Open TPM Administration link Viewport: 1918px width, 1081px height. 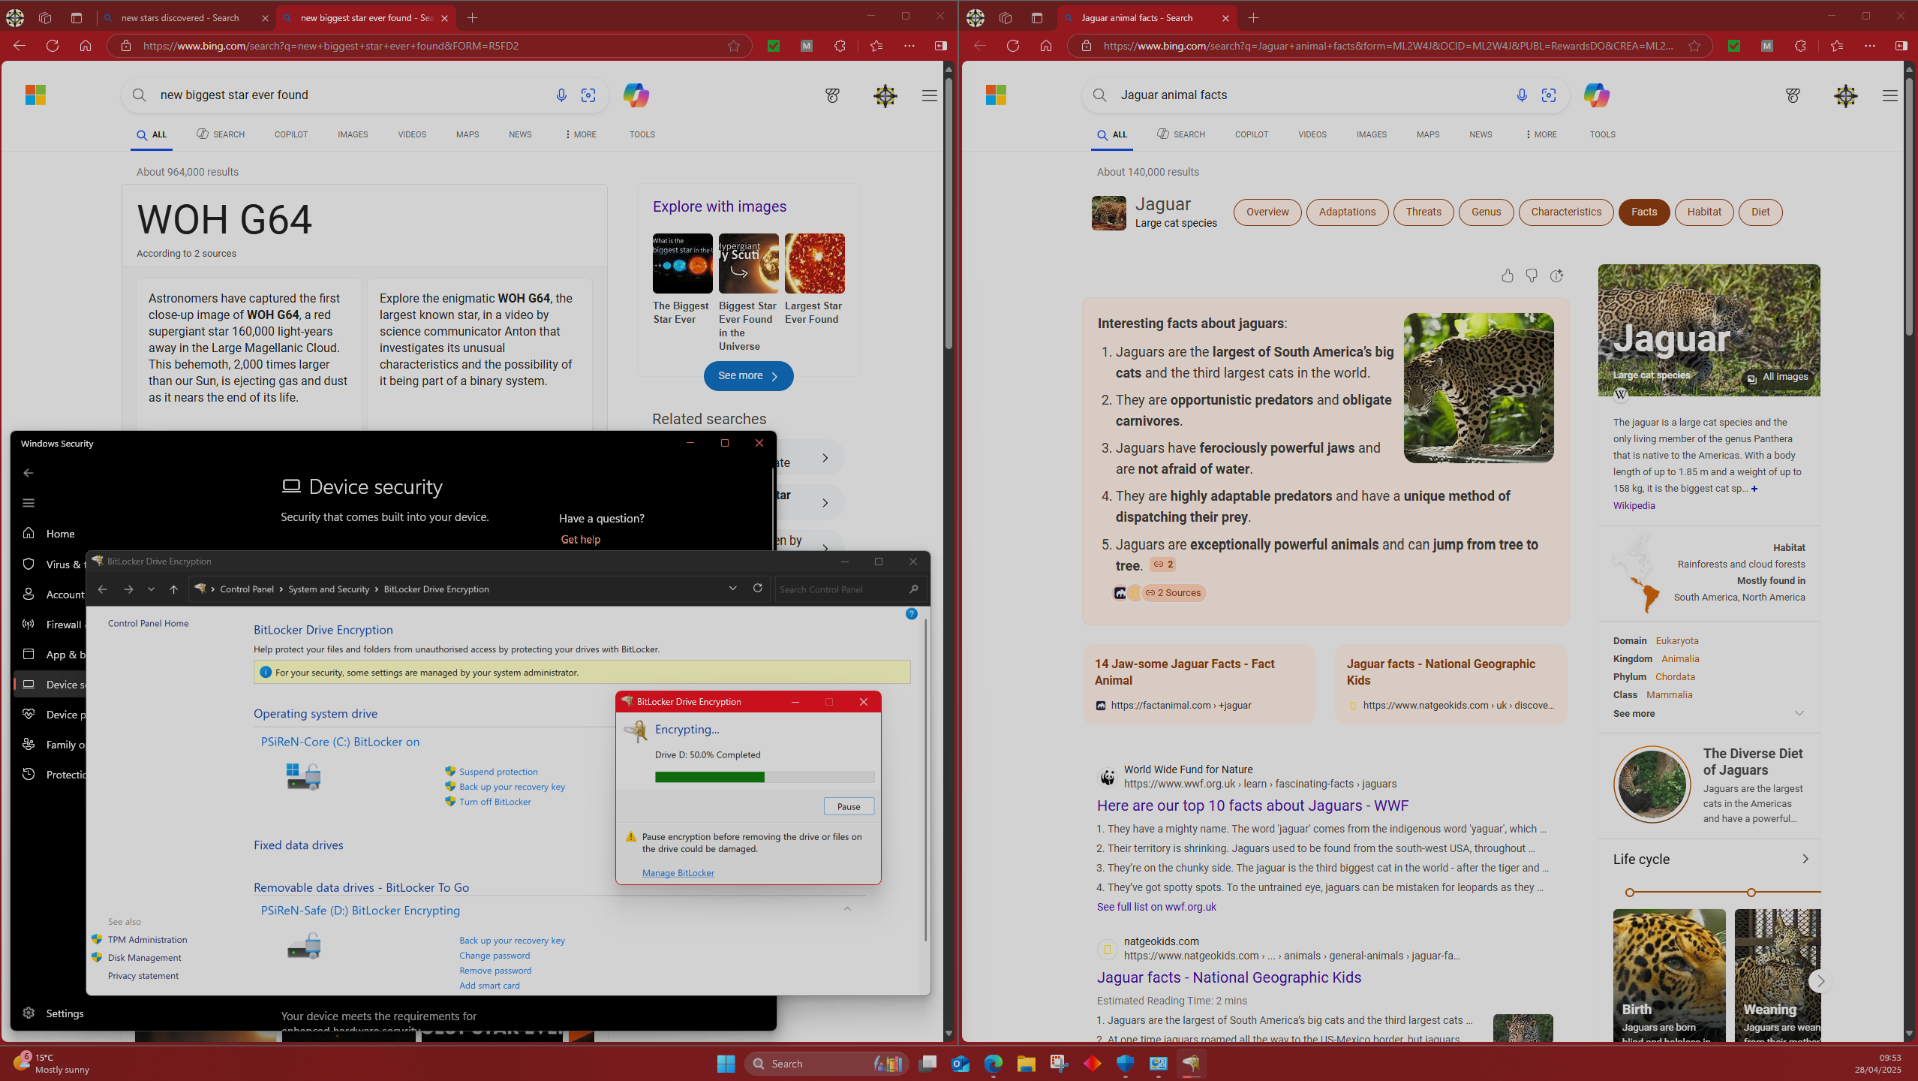(147, 940)
